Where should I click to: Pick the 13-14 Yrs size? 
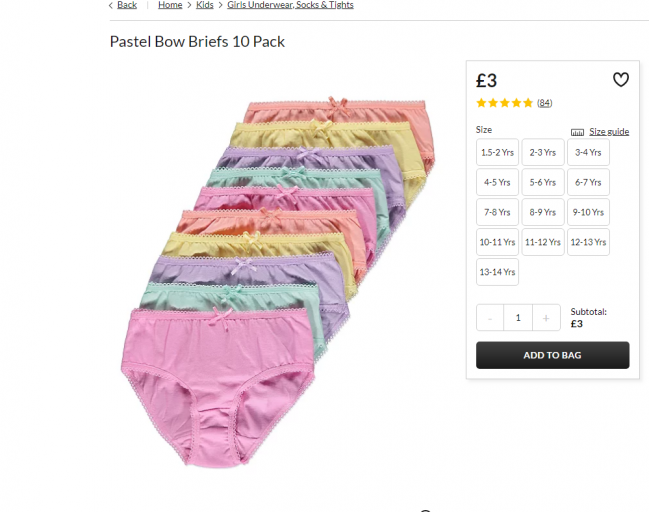[497, 272]
